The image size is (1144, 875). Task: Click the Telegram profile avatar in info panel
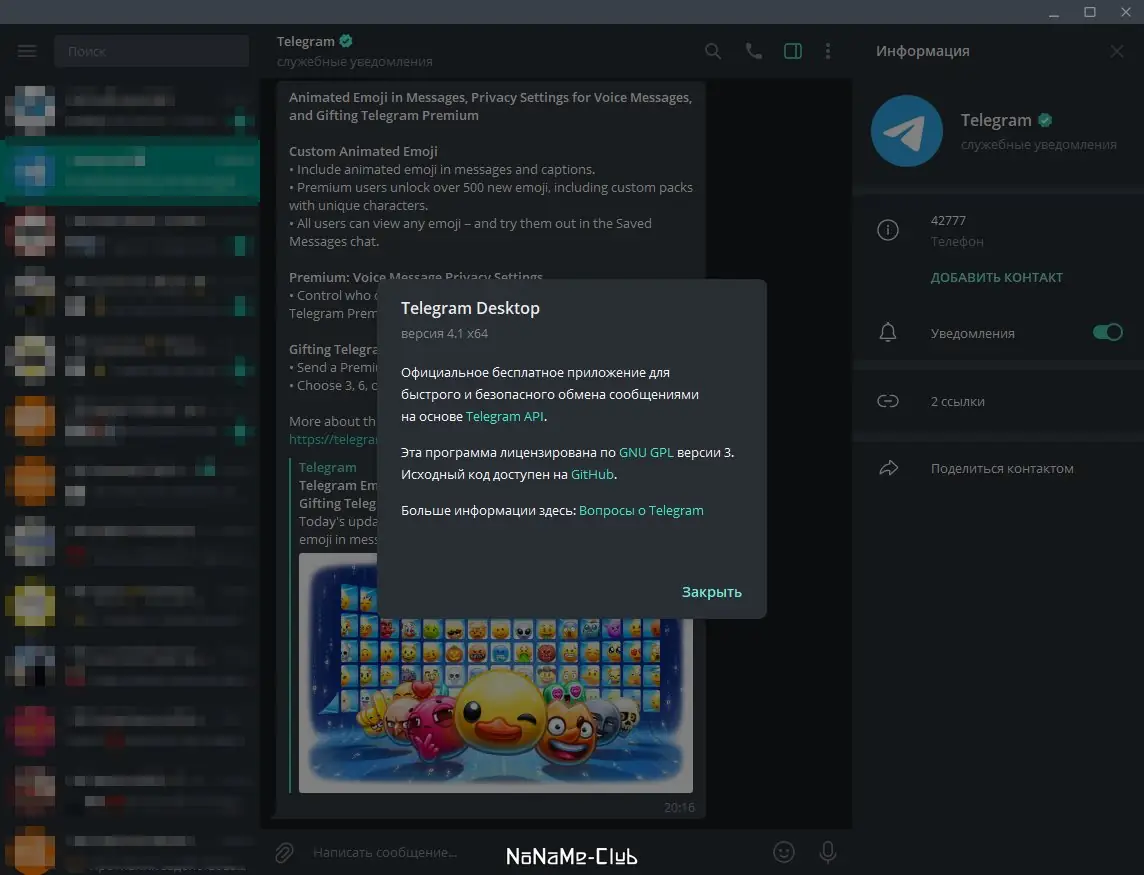pos(906,131)
